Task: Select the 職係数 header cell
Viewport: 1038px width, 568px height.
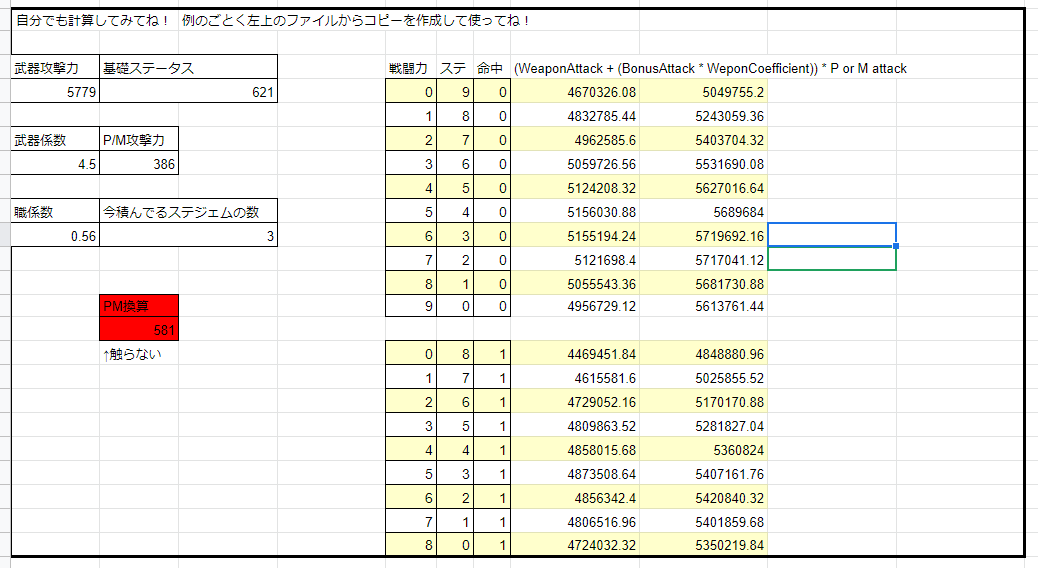Action: 56,212
